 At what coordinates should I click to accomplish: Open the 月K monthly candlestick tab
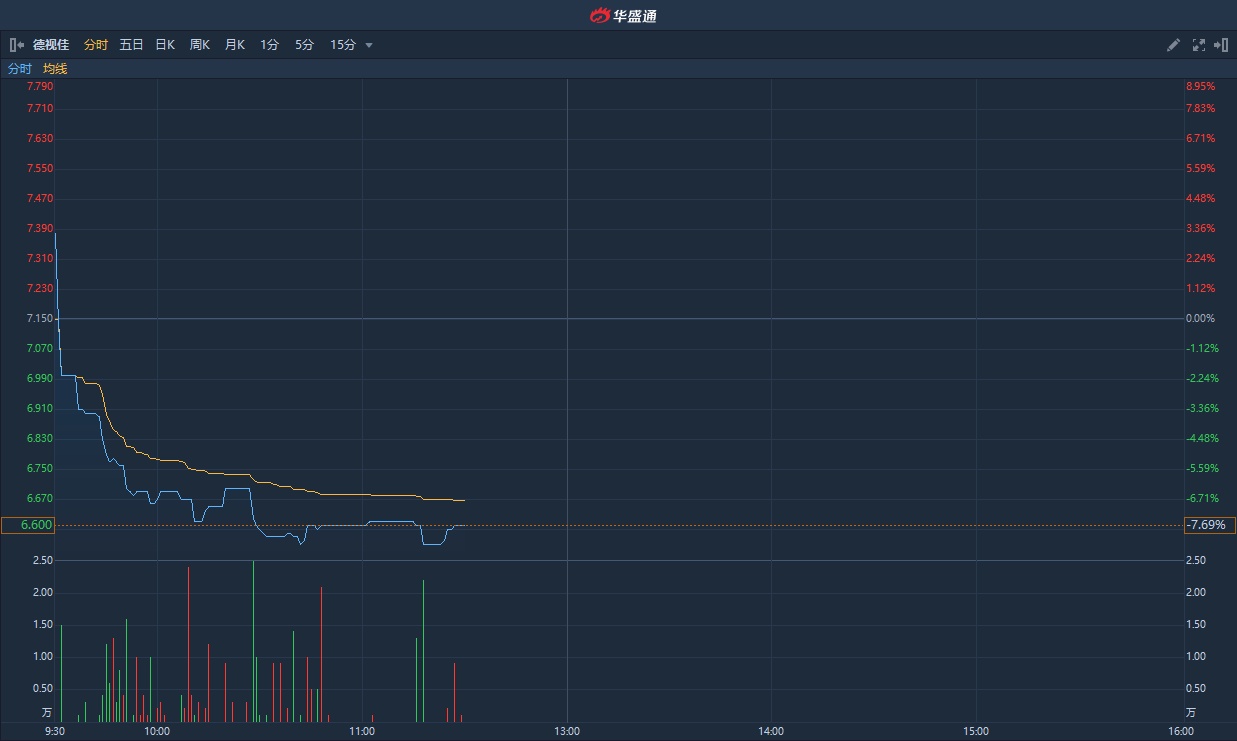[x=235, y=45]
